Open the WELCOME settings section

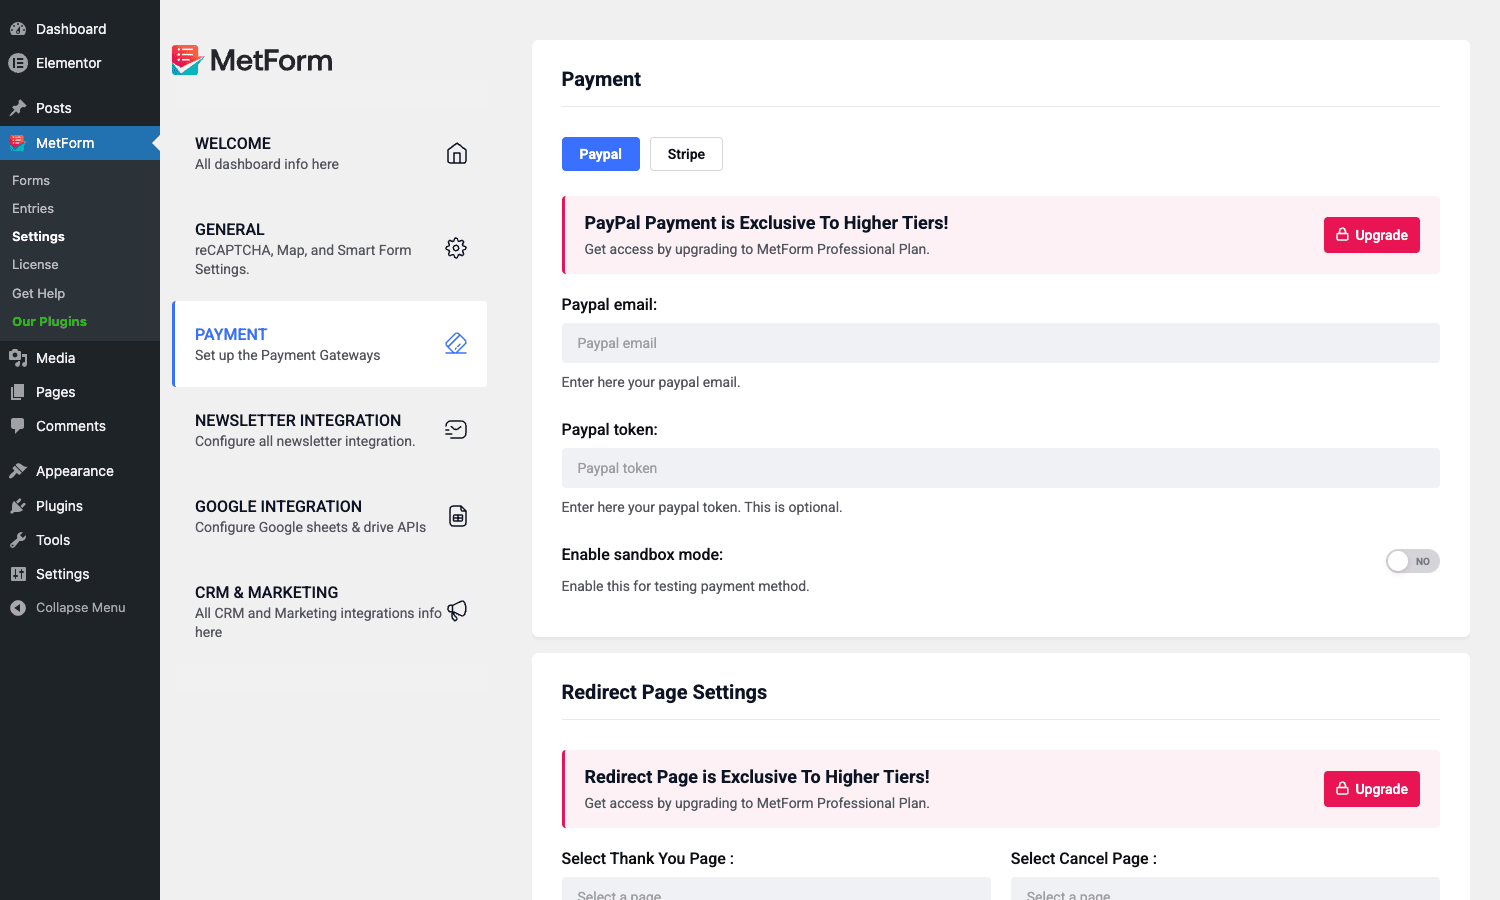point(330,153)
